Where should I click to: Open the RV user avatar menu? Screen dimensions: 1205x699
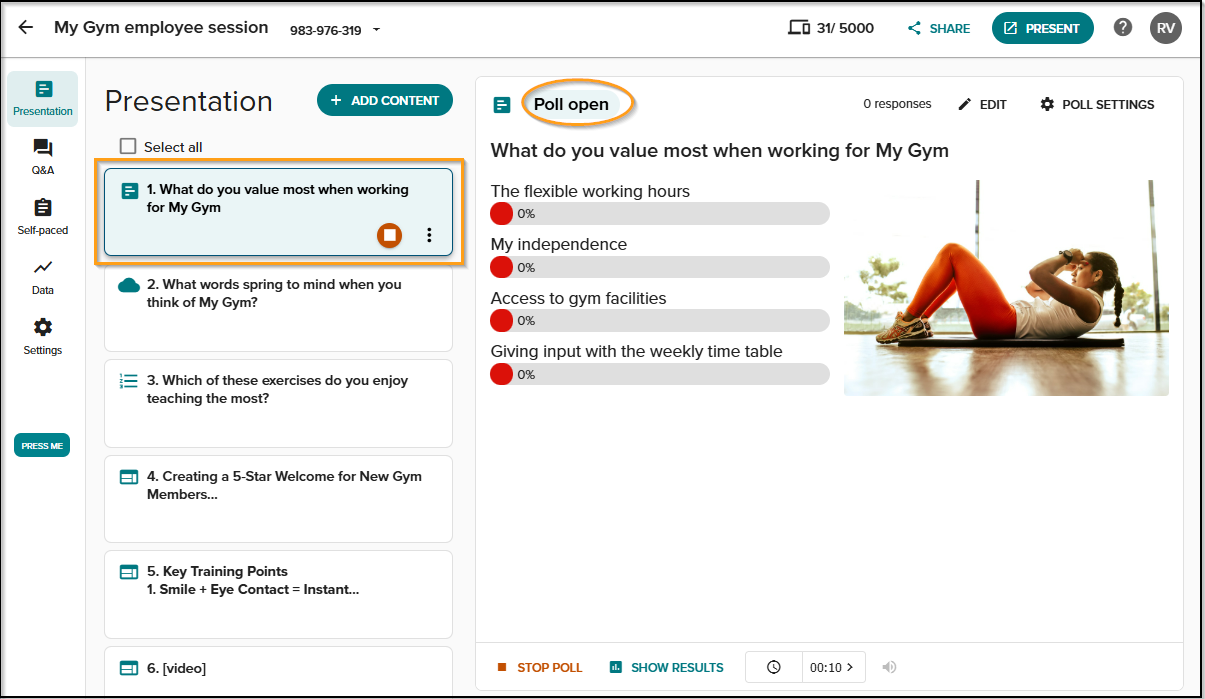[x=1166, y=28]
